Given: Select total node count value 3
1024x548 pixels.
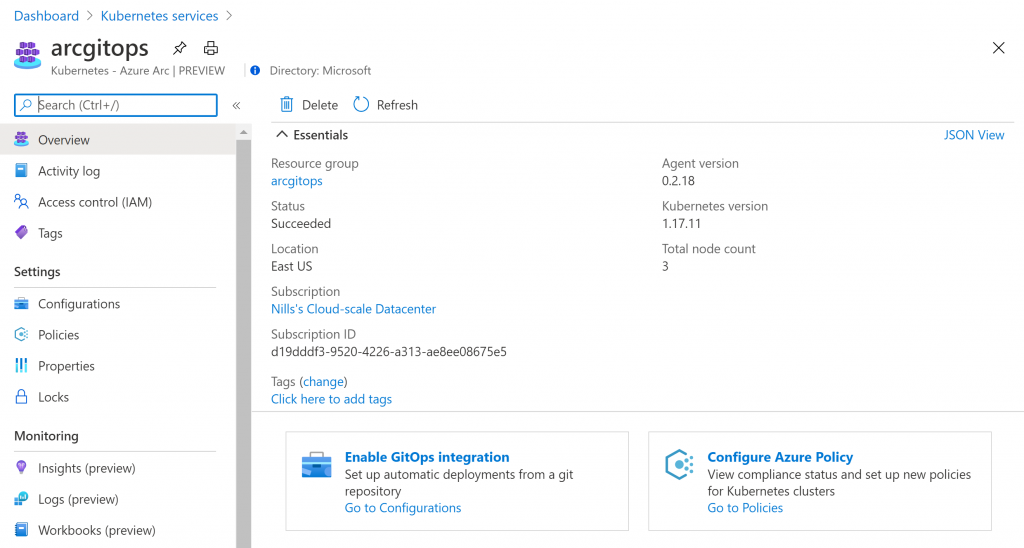Looking at the screenshot, I should click(x=665, y=266).
